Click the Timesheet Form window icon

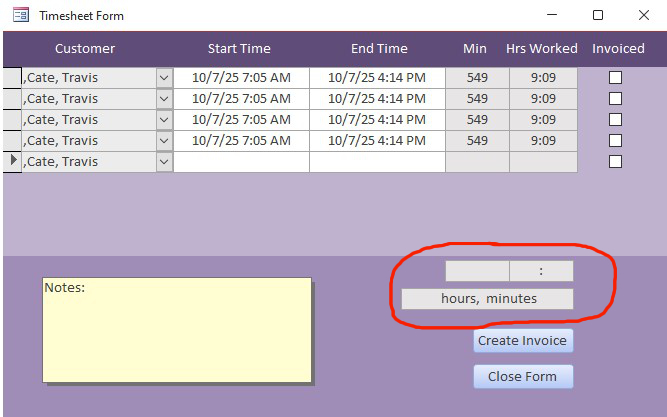(20, 15)
